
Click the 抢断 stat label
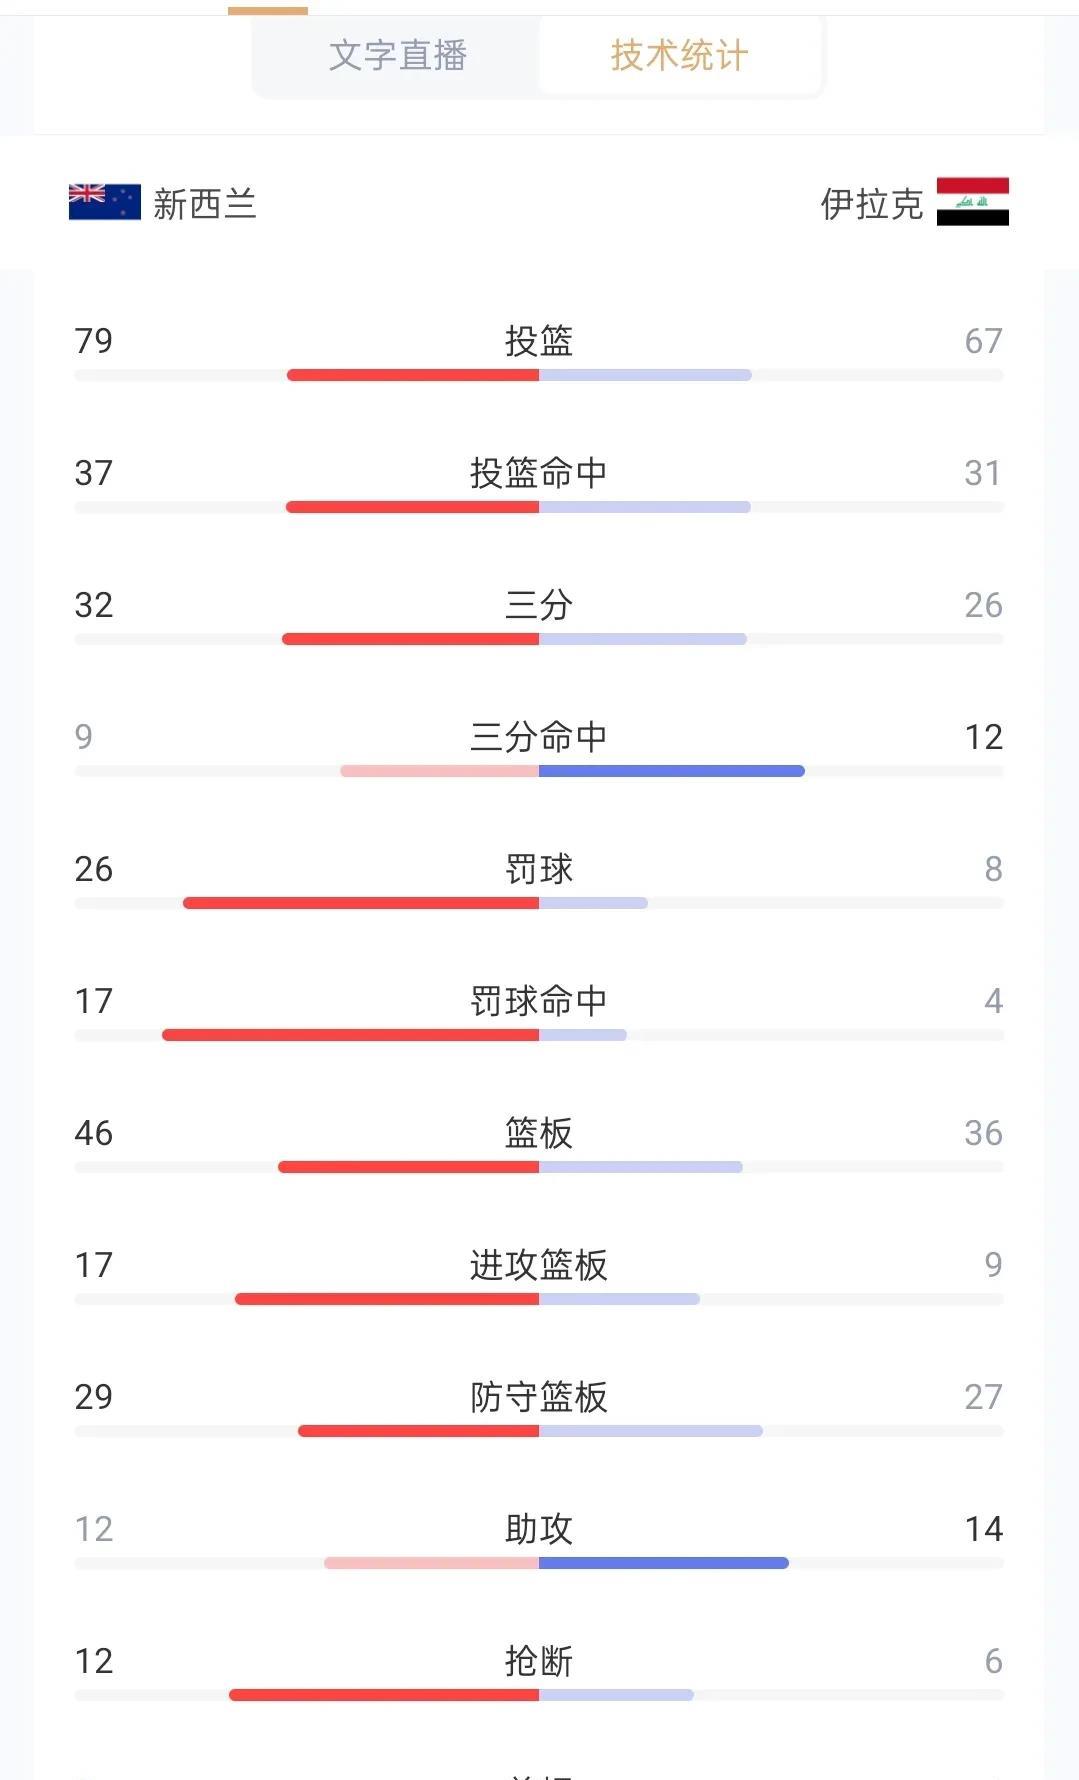[539, 1661]
